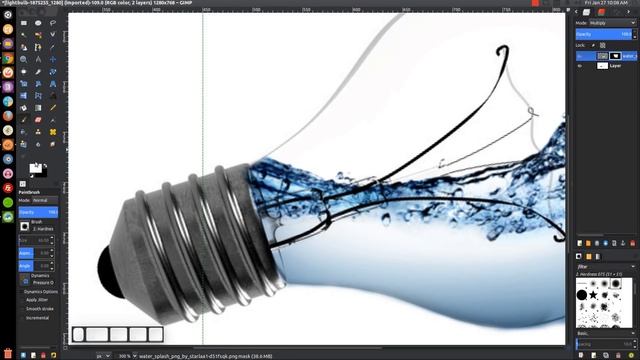
Task: Open the layer Mode dropdown showing Multiply
Action: 612,23
